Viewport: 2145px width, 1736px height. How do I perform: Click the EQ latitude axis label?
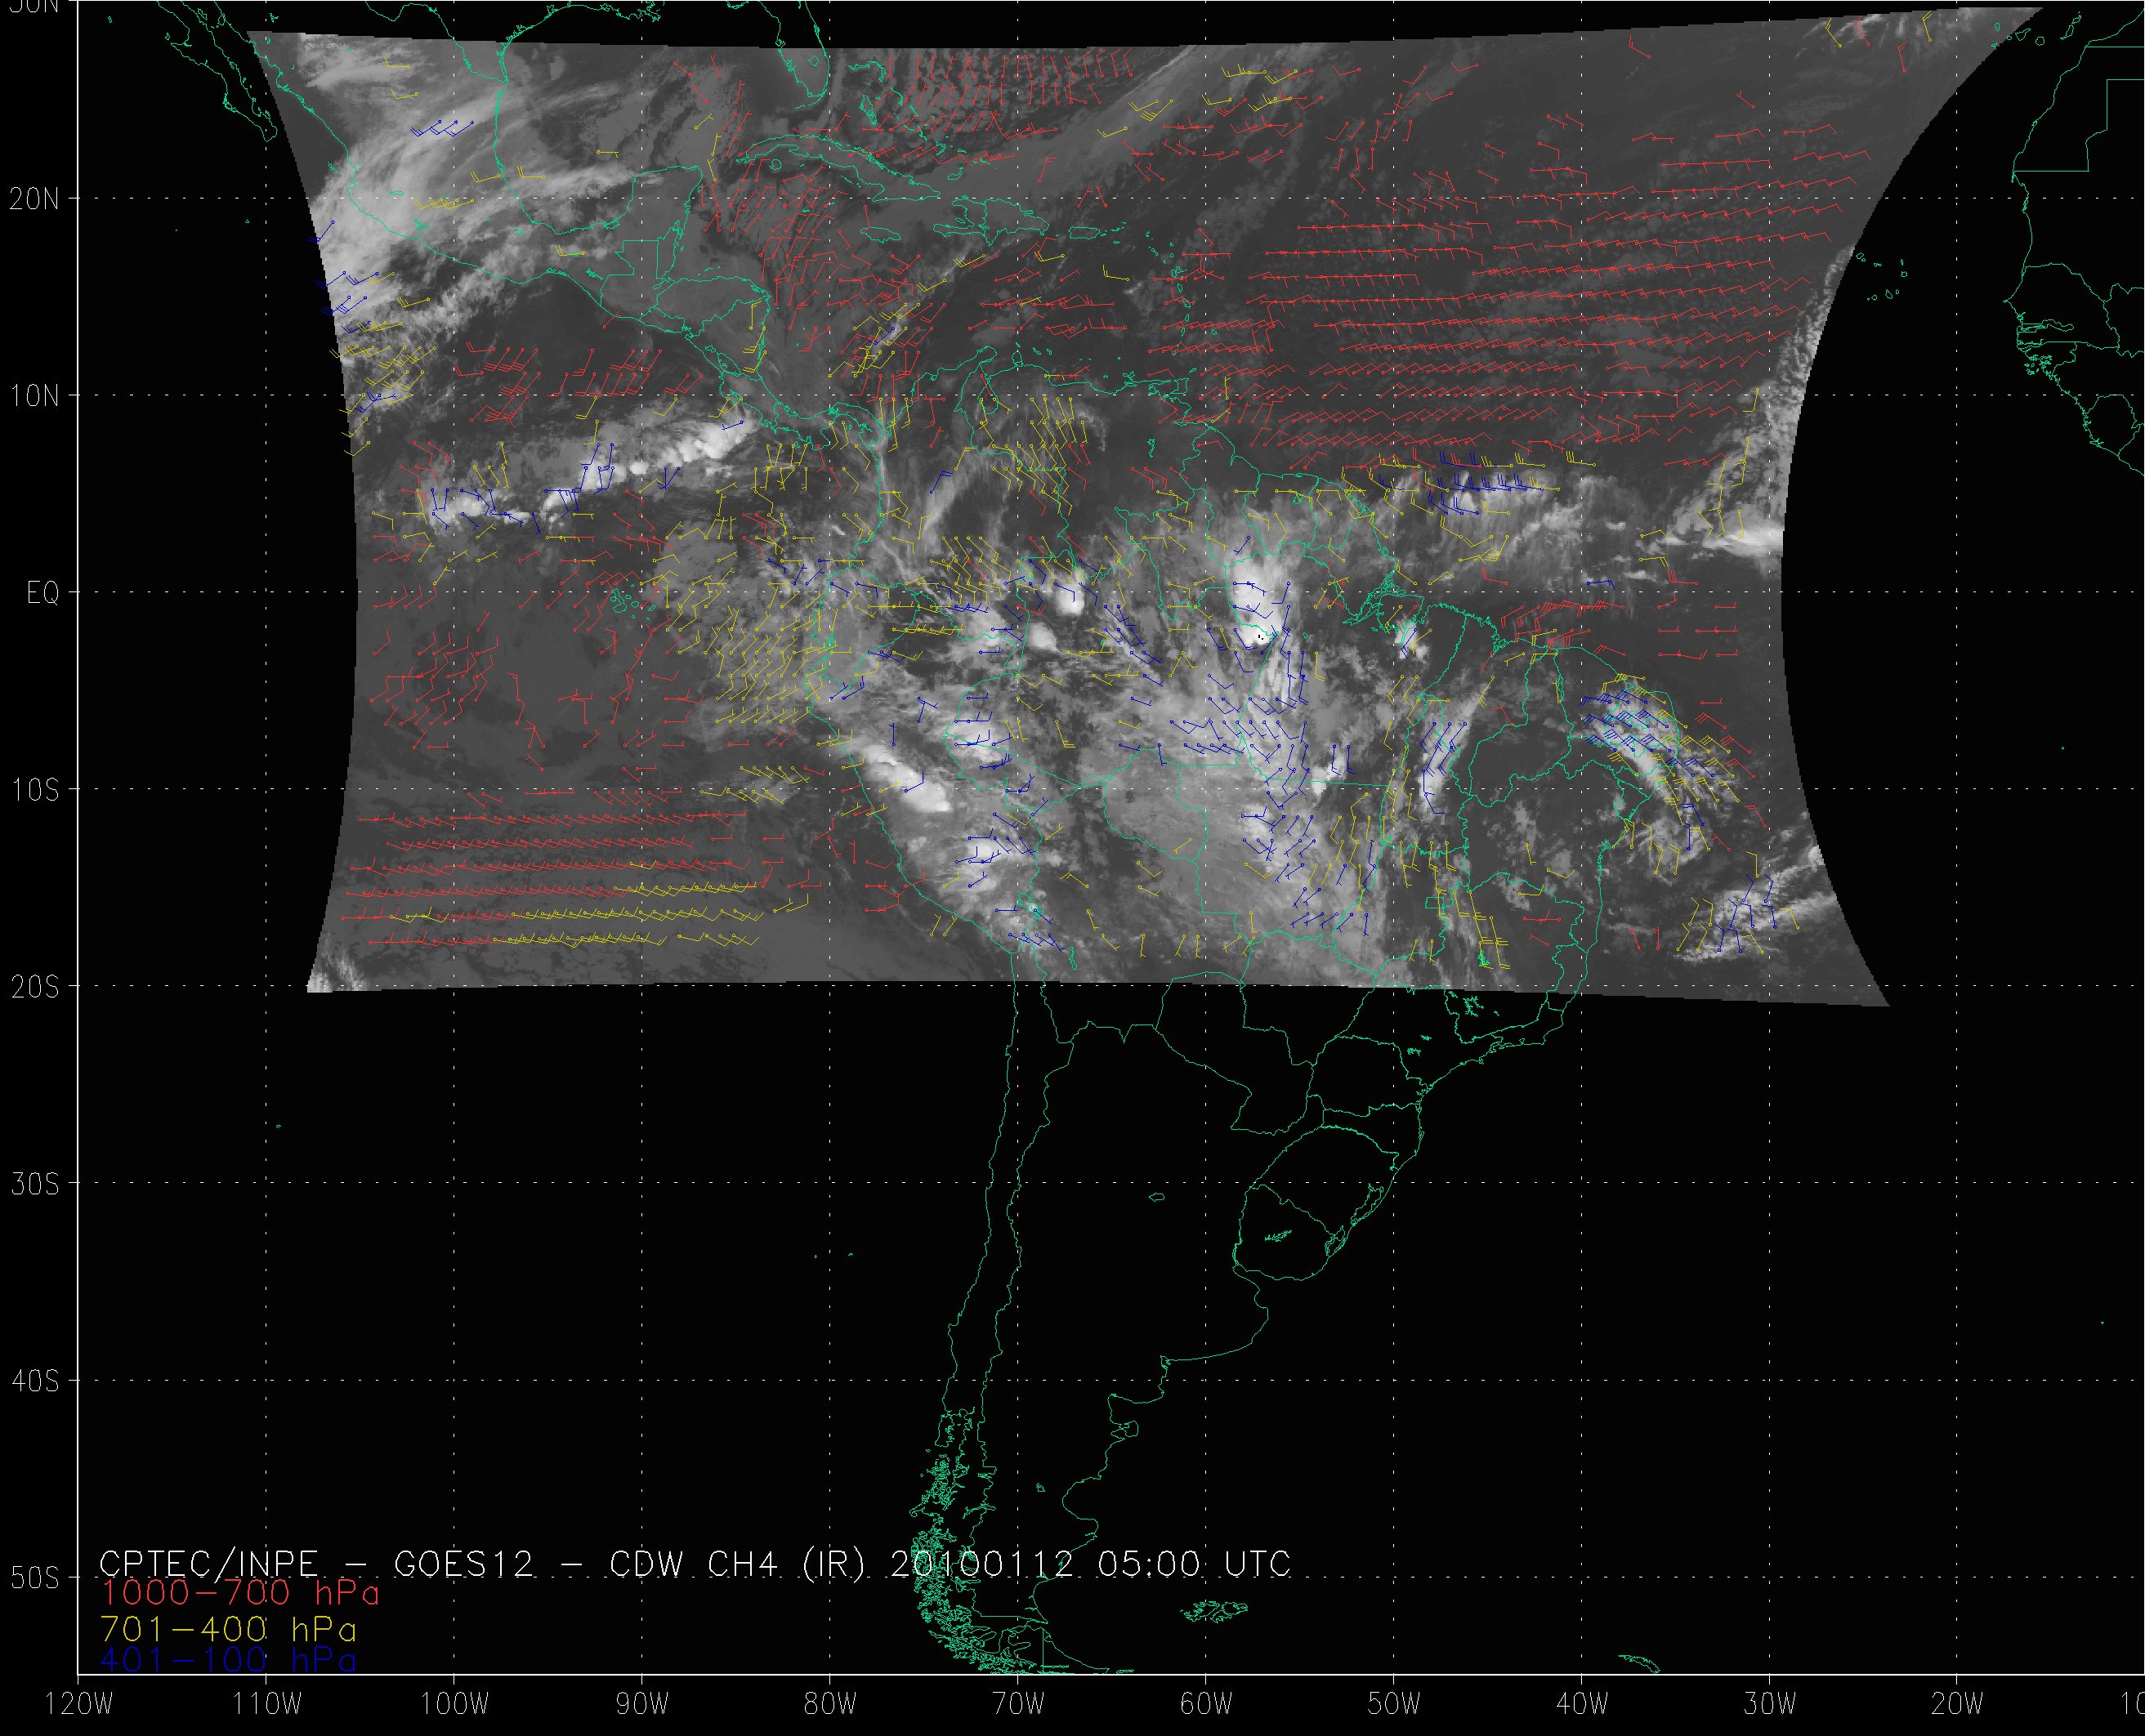point(43,593)
